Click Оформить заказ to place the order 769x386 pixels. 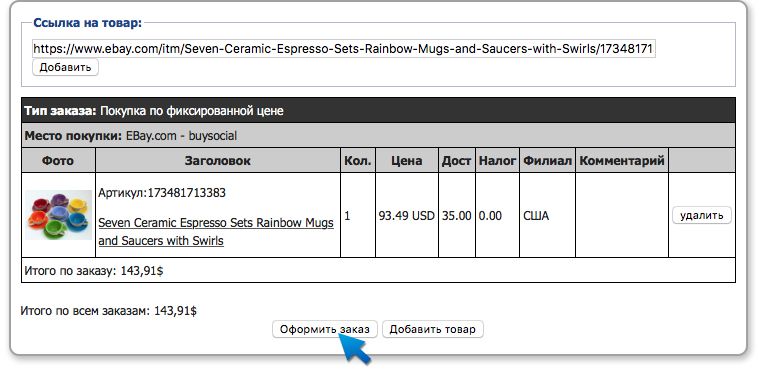click(x=325, y=329)
